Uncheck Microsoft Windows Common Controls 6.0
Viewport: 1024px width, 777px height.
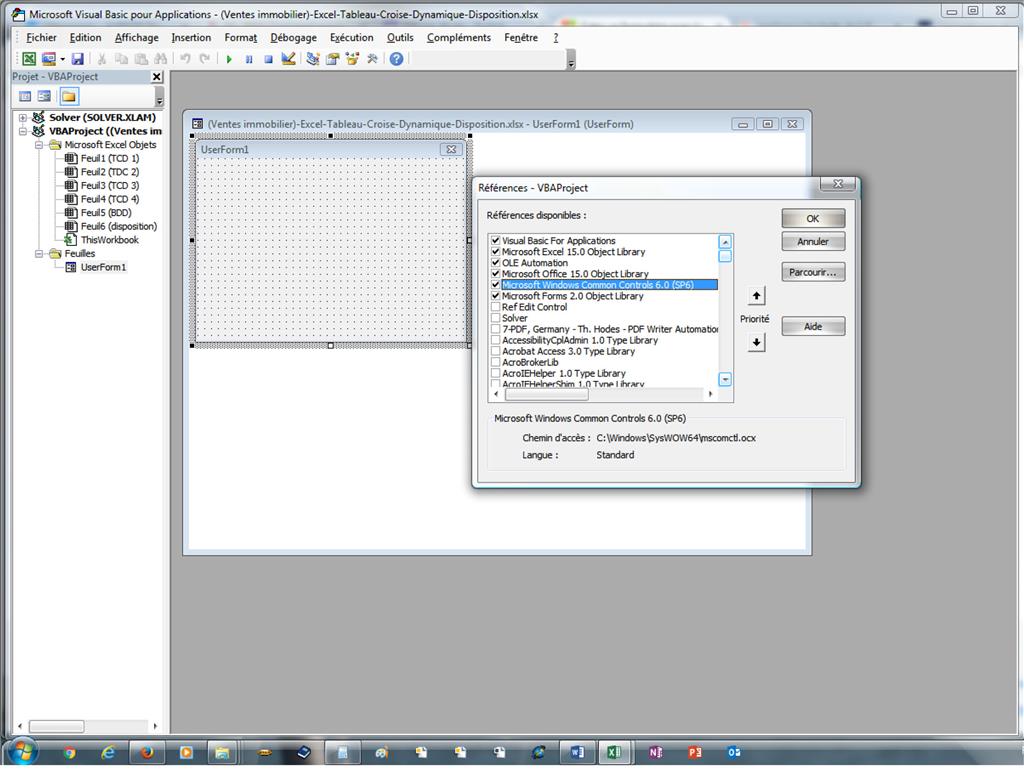point(496,285)
